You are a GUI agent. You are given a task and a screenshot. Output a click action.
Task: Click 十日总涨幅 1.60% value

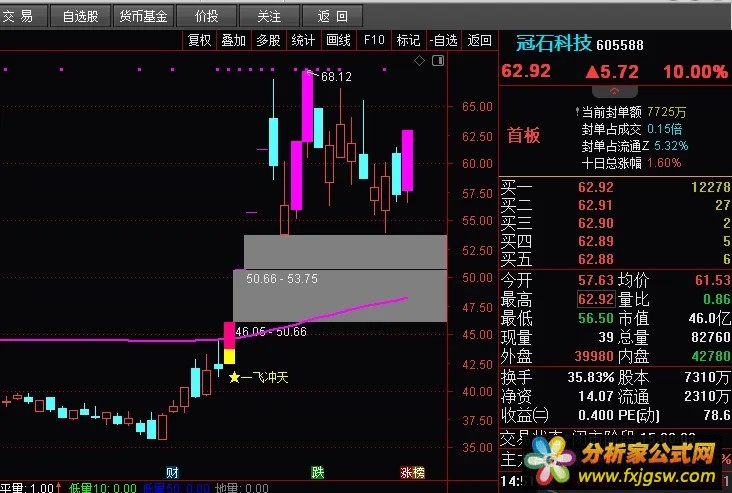[x=664, y=163]
